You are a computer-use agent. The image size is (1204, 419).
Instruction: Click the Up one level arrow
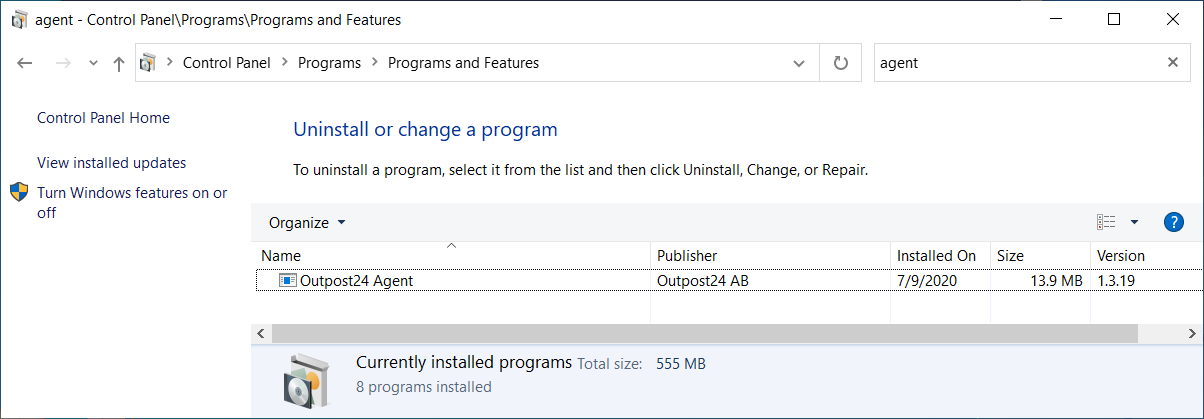click(119, 63)
